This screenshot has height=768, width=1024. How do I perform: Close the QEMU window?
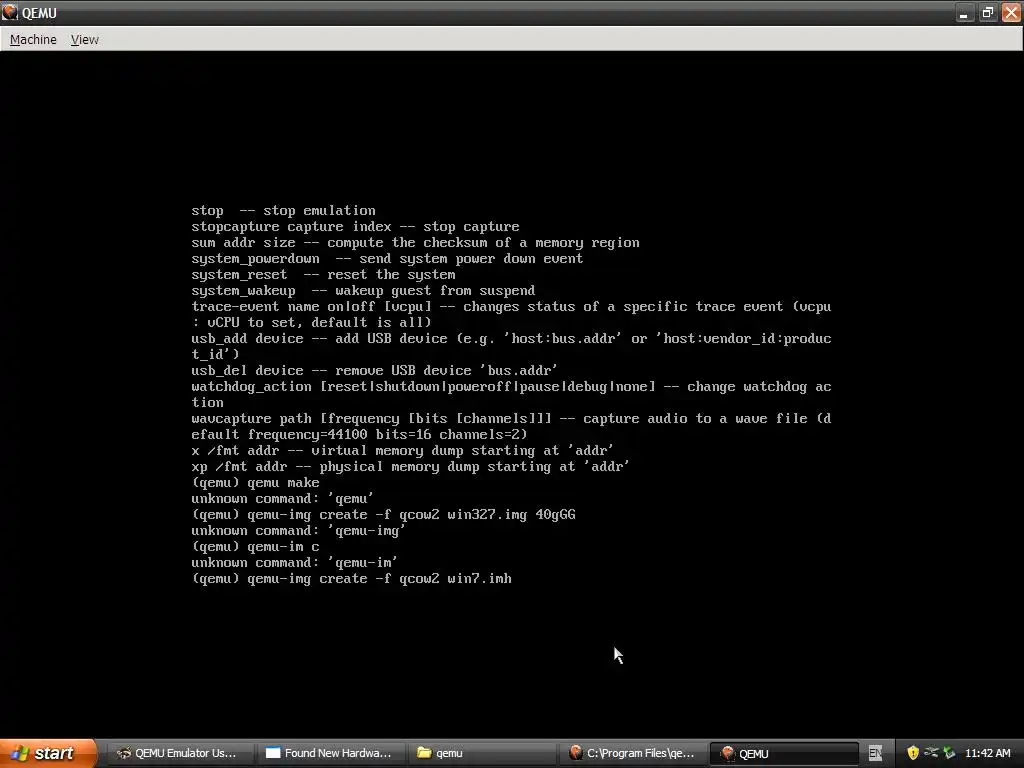[1011, 13]
